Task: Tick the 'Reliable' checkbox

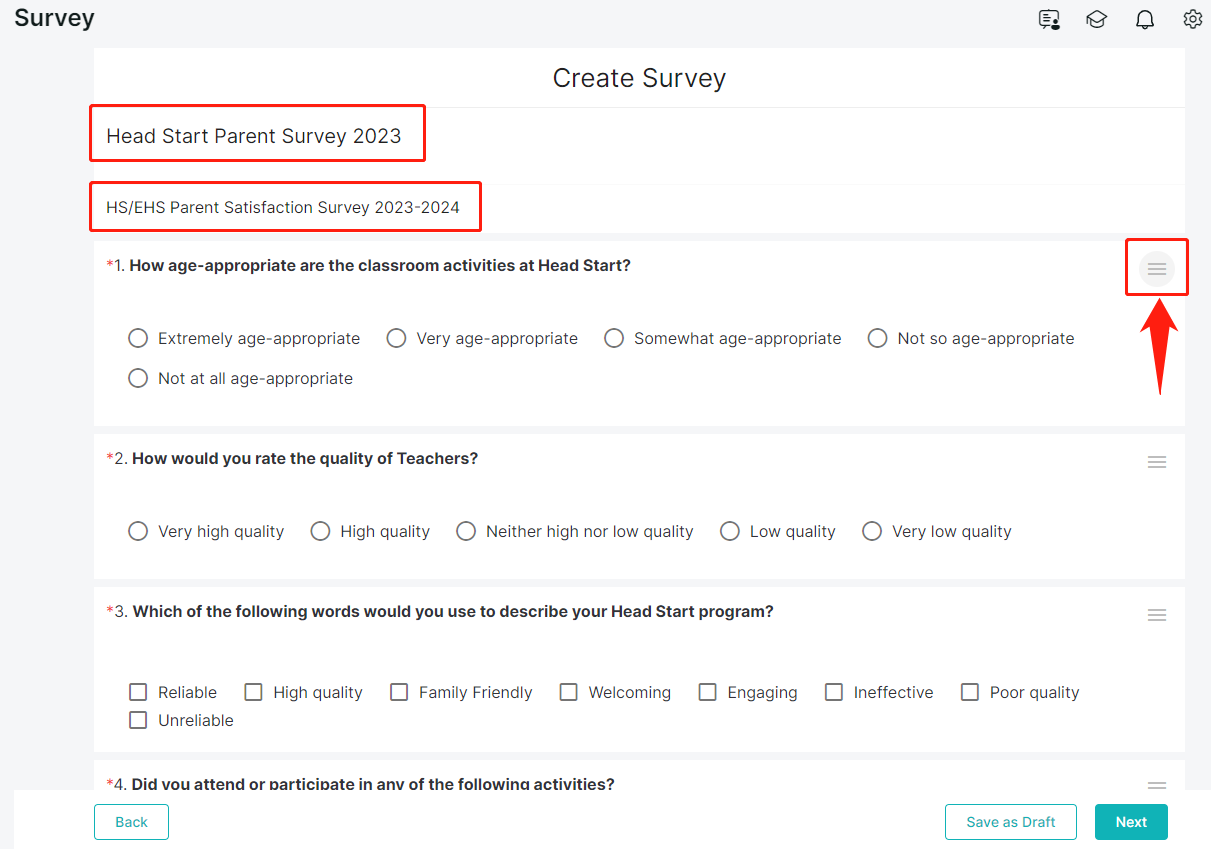Action: pos(139,693)
